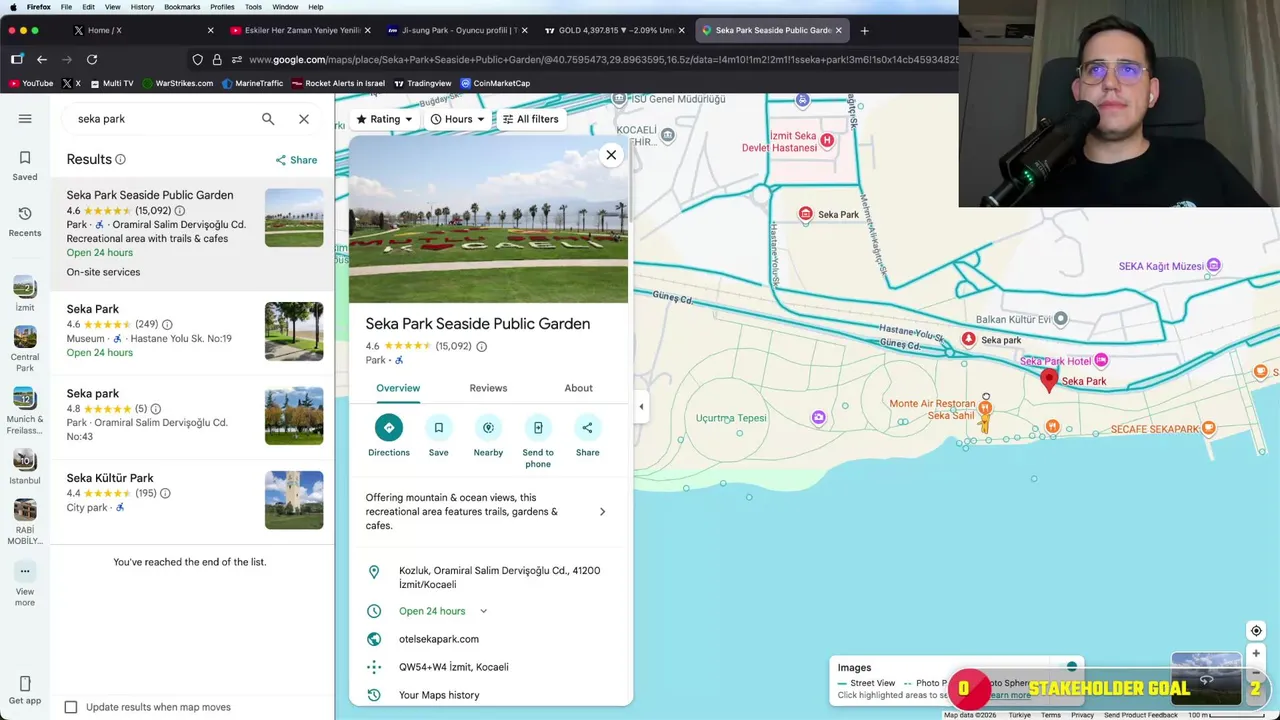
Task: Open All filters
Action: click(530, 119)
